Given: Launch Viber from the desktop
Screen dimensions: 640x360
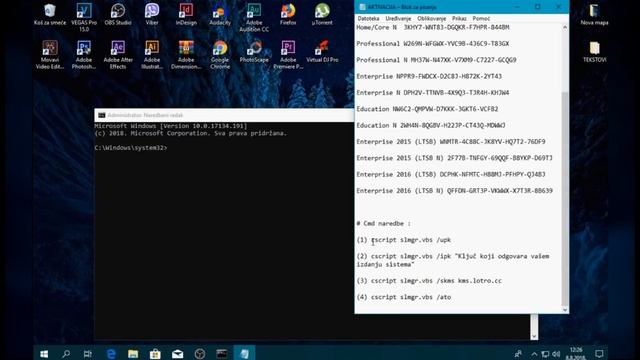Looking at the screenshot, I should (152, 14).
